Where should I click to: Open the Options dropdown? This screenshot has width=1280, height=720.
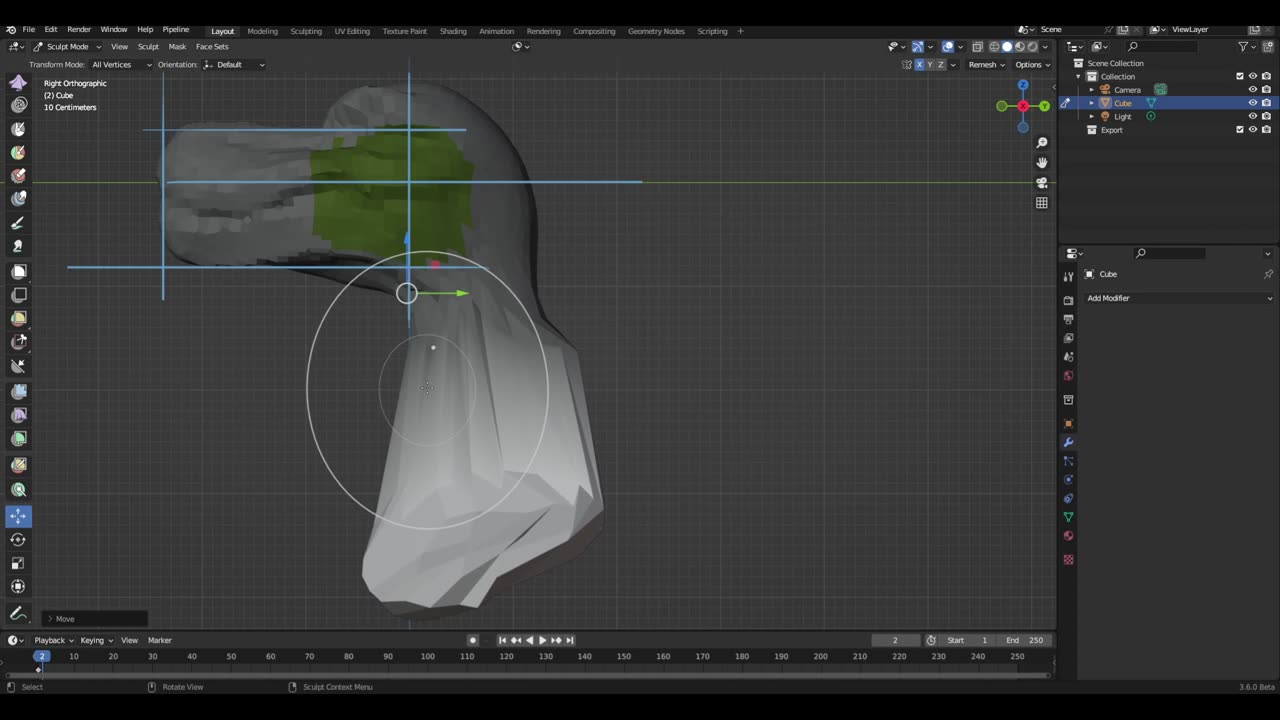pyautogui.click(x=1033, y=65)
